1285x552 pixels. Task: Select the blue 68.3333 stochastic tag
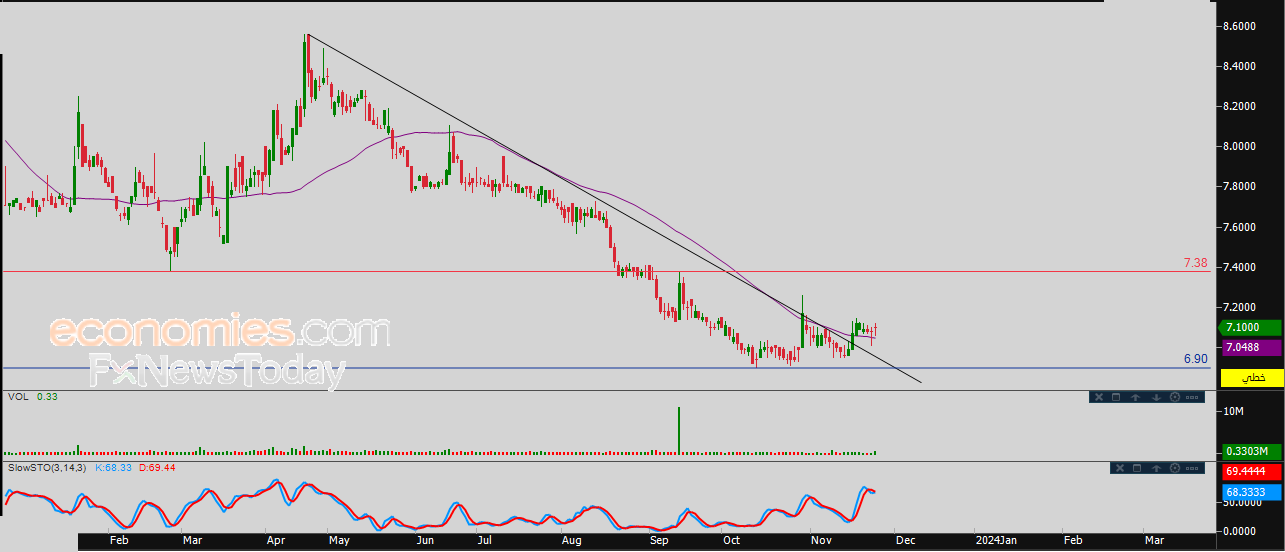(1252, 493)
